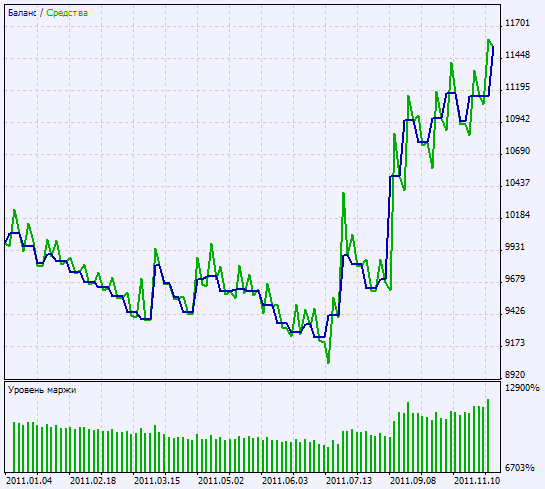The image size is (545, 489).
Task: Click the 8920 price scale value
Action: click(514, 375)
